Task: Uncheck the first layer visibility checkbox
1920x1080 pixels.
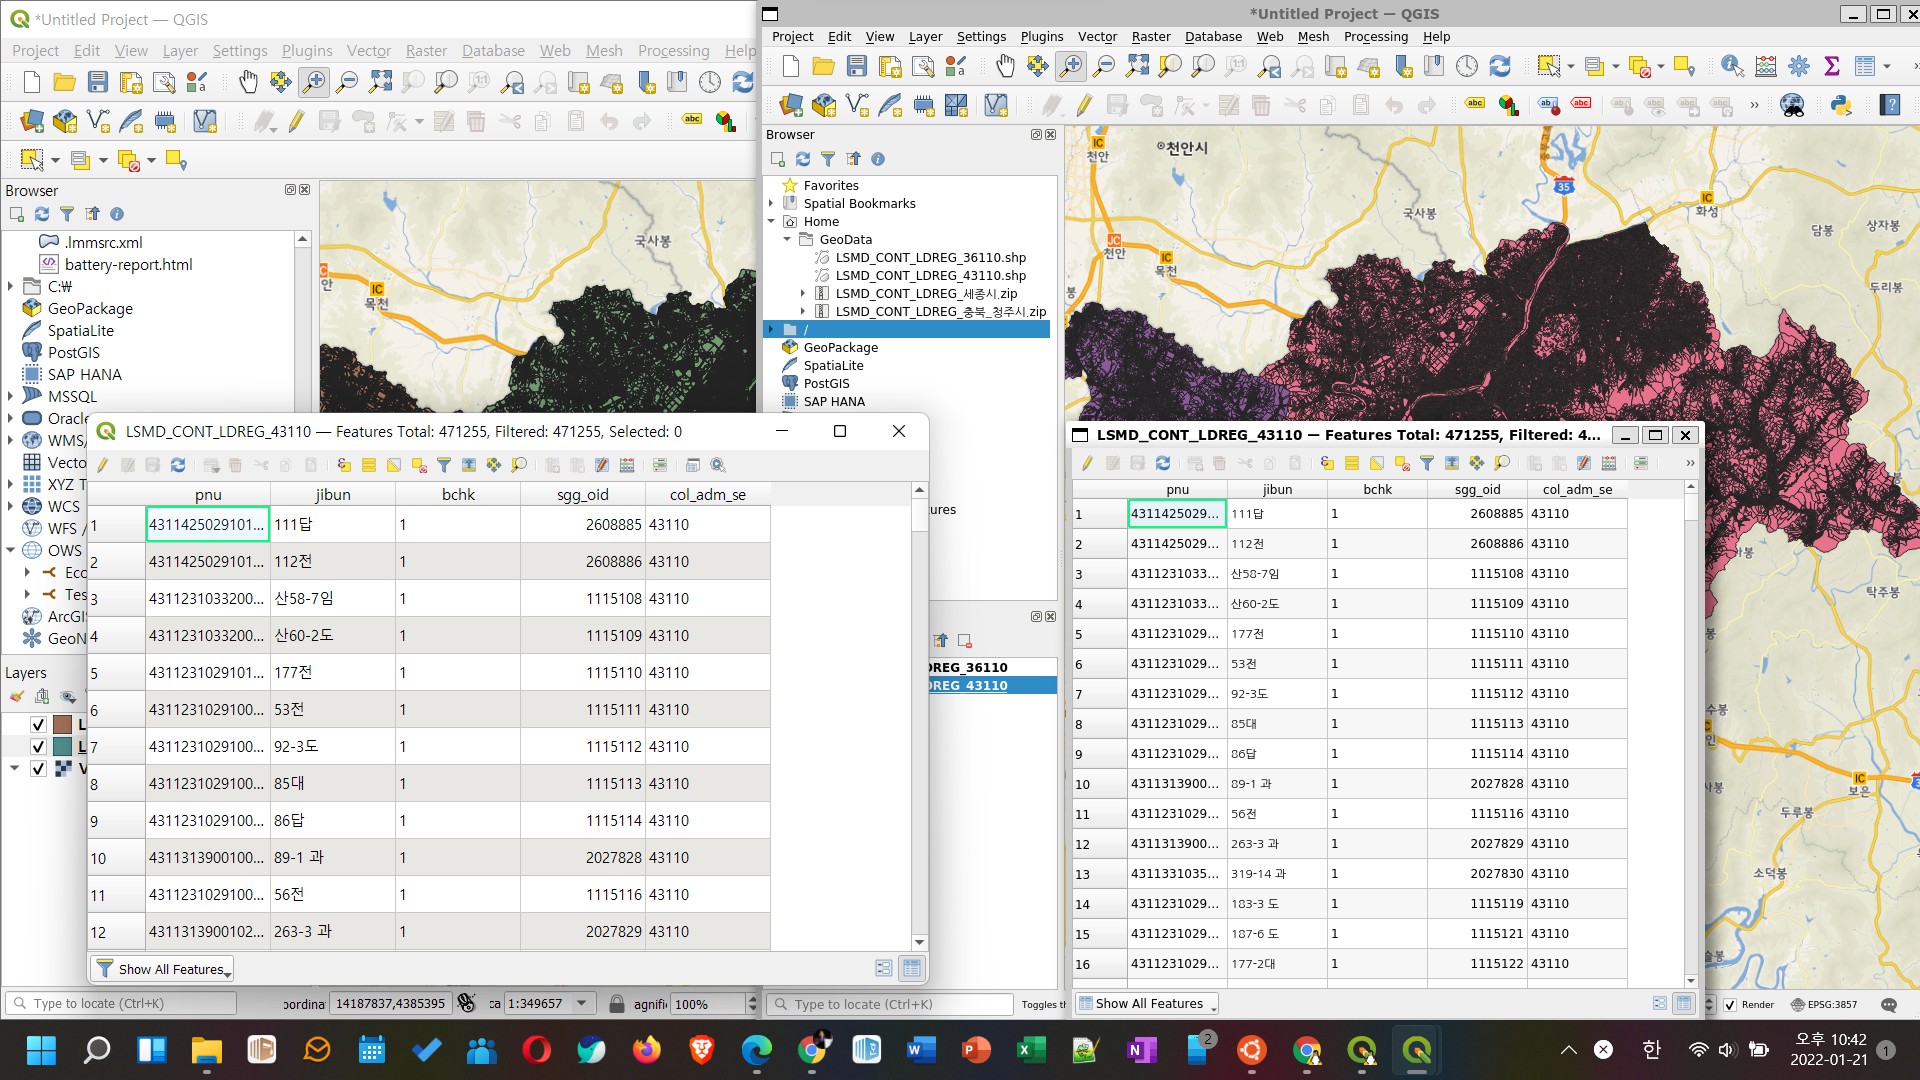Action: (x=38, y=724)
